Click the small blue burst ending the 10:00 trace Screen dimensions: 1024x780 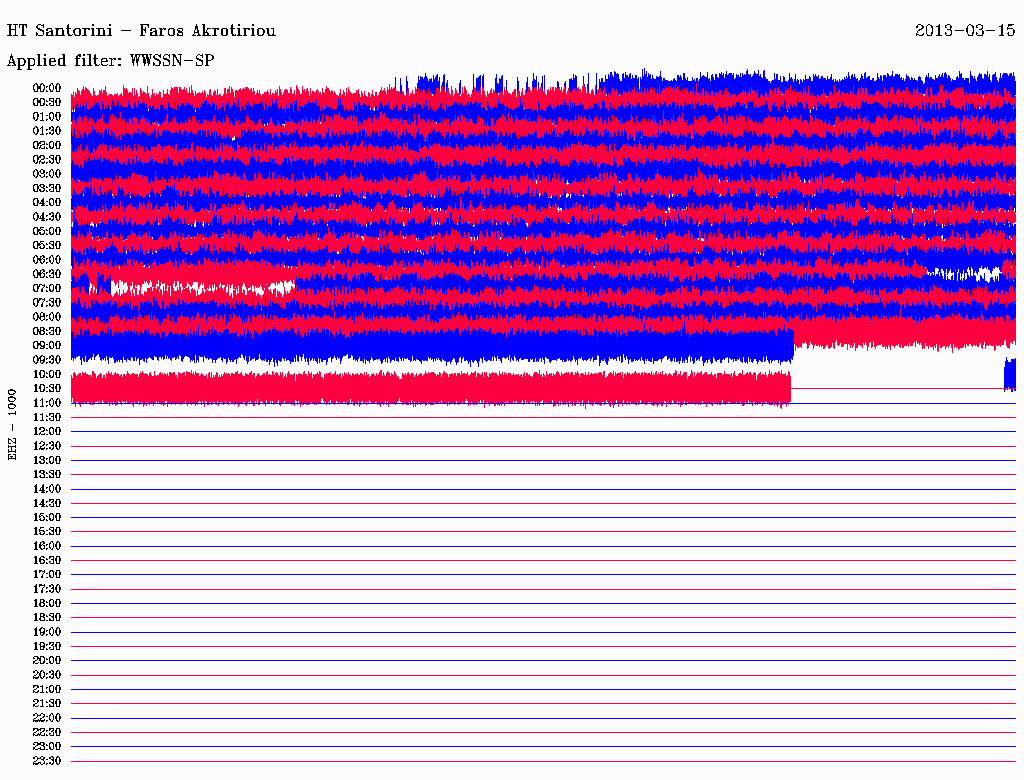coord(1009,374)
